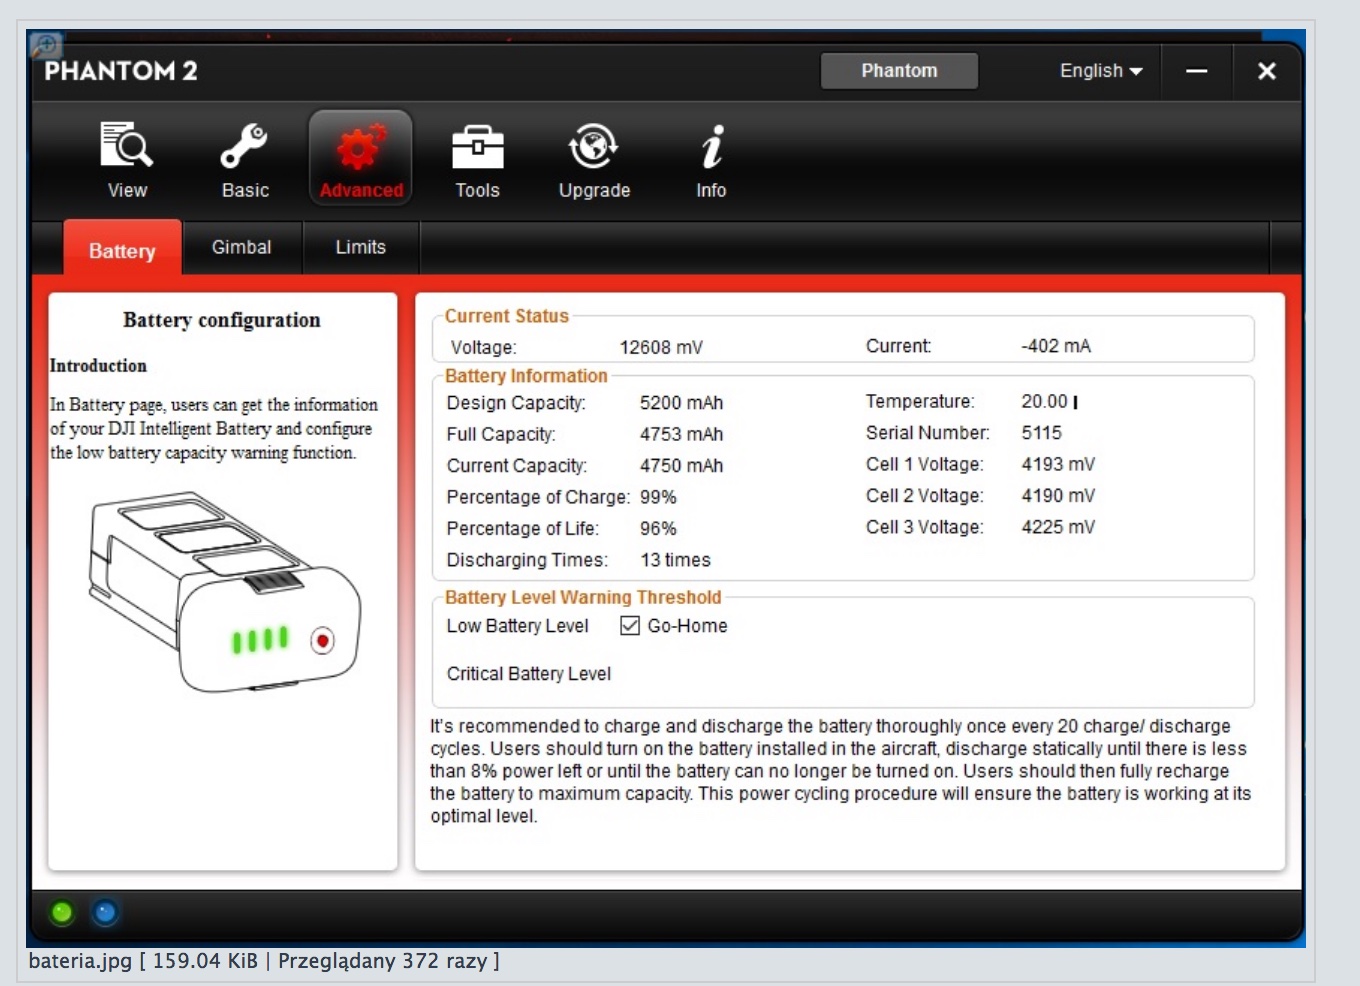The height and width of the screenshot is (986, 1360).
Task: Switch to the Battery tab
Action: point(122,250)
